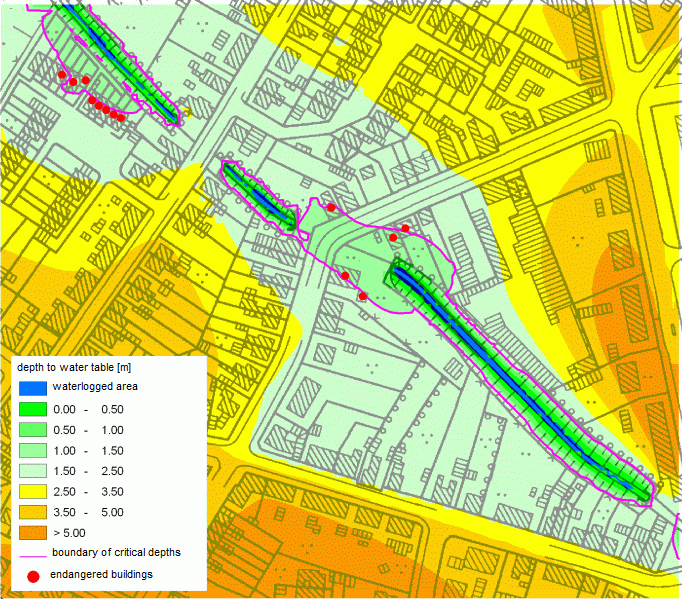The image size is (682, 599).
Task: Select the '> 5.00' legend text
Action: pos(70,533)
